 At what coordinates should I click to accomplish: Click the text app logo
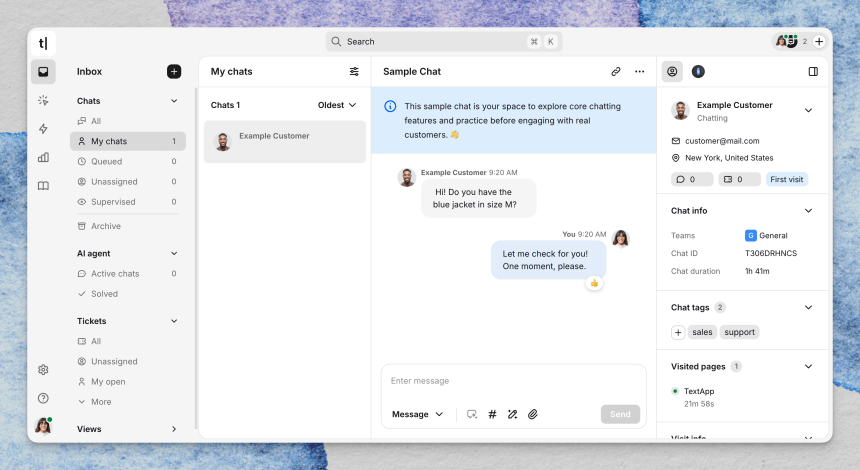[x=43, y=43]
